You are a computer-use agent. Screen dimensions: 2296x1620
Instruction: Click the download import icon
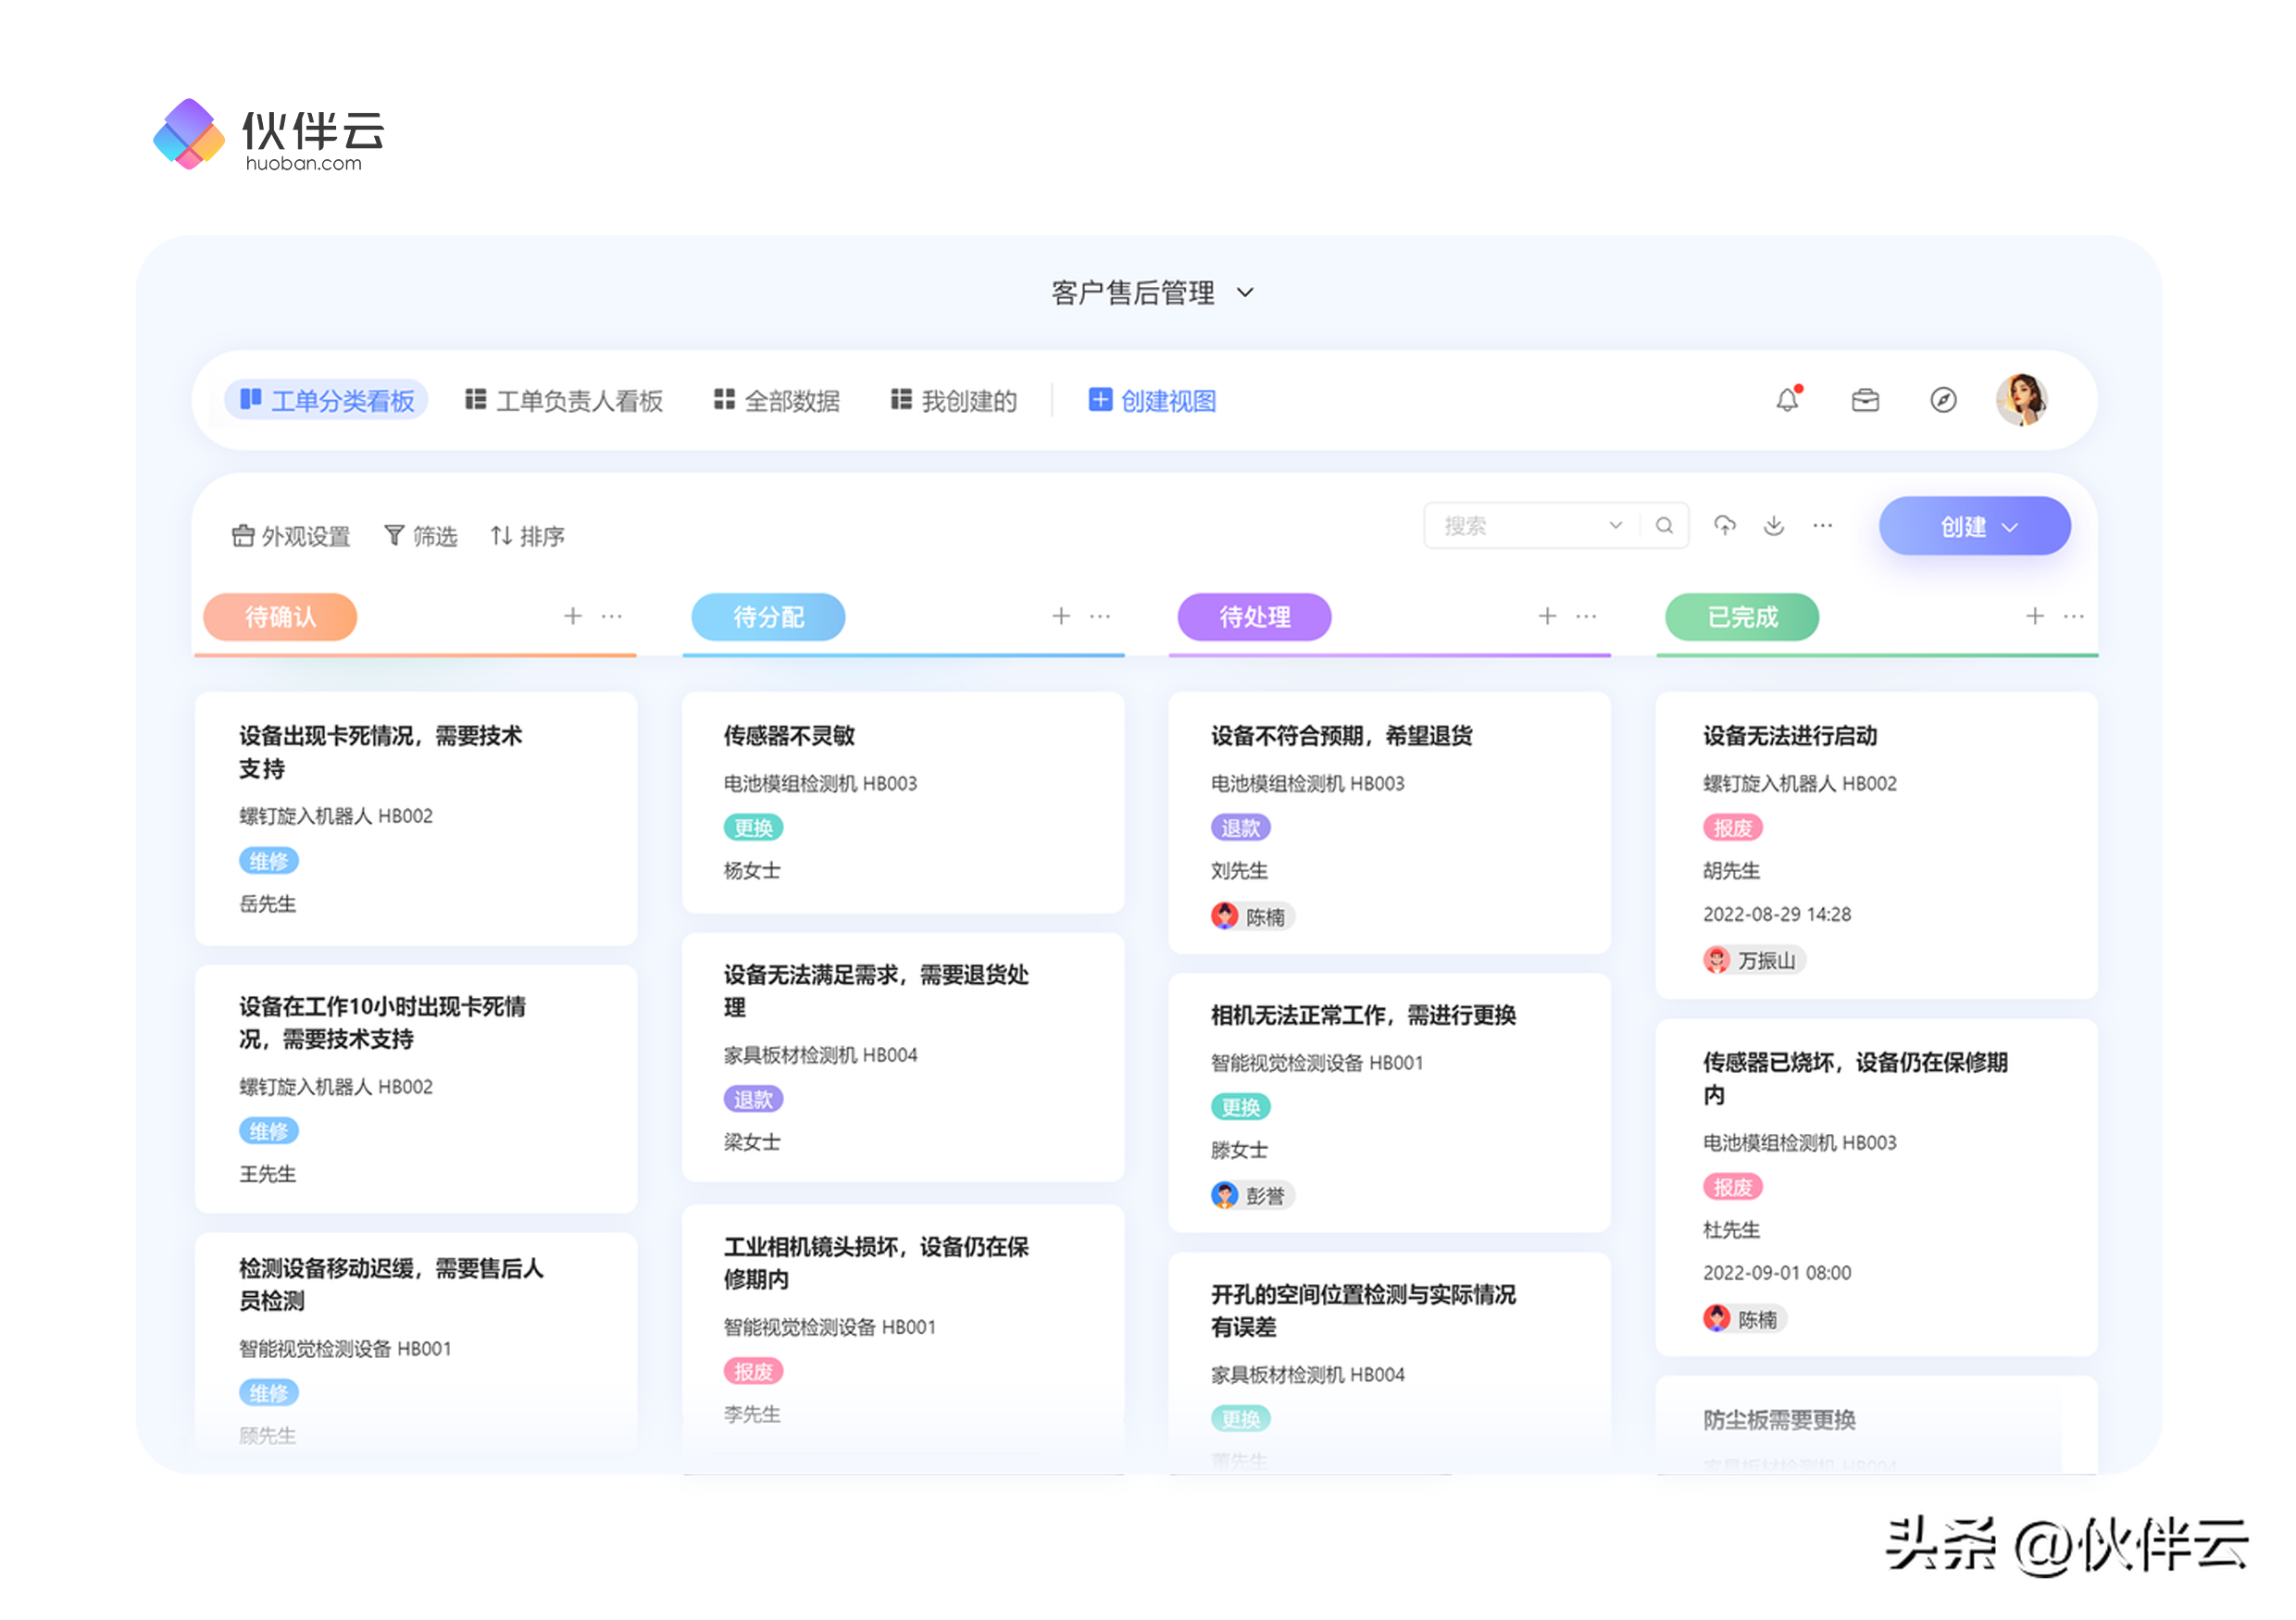click(x=1774, y=526)
